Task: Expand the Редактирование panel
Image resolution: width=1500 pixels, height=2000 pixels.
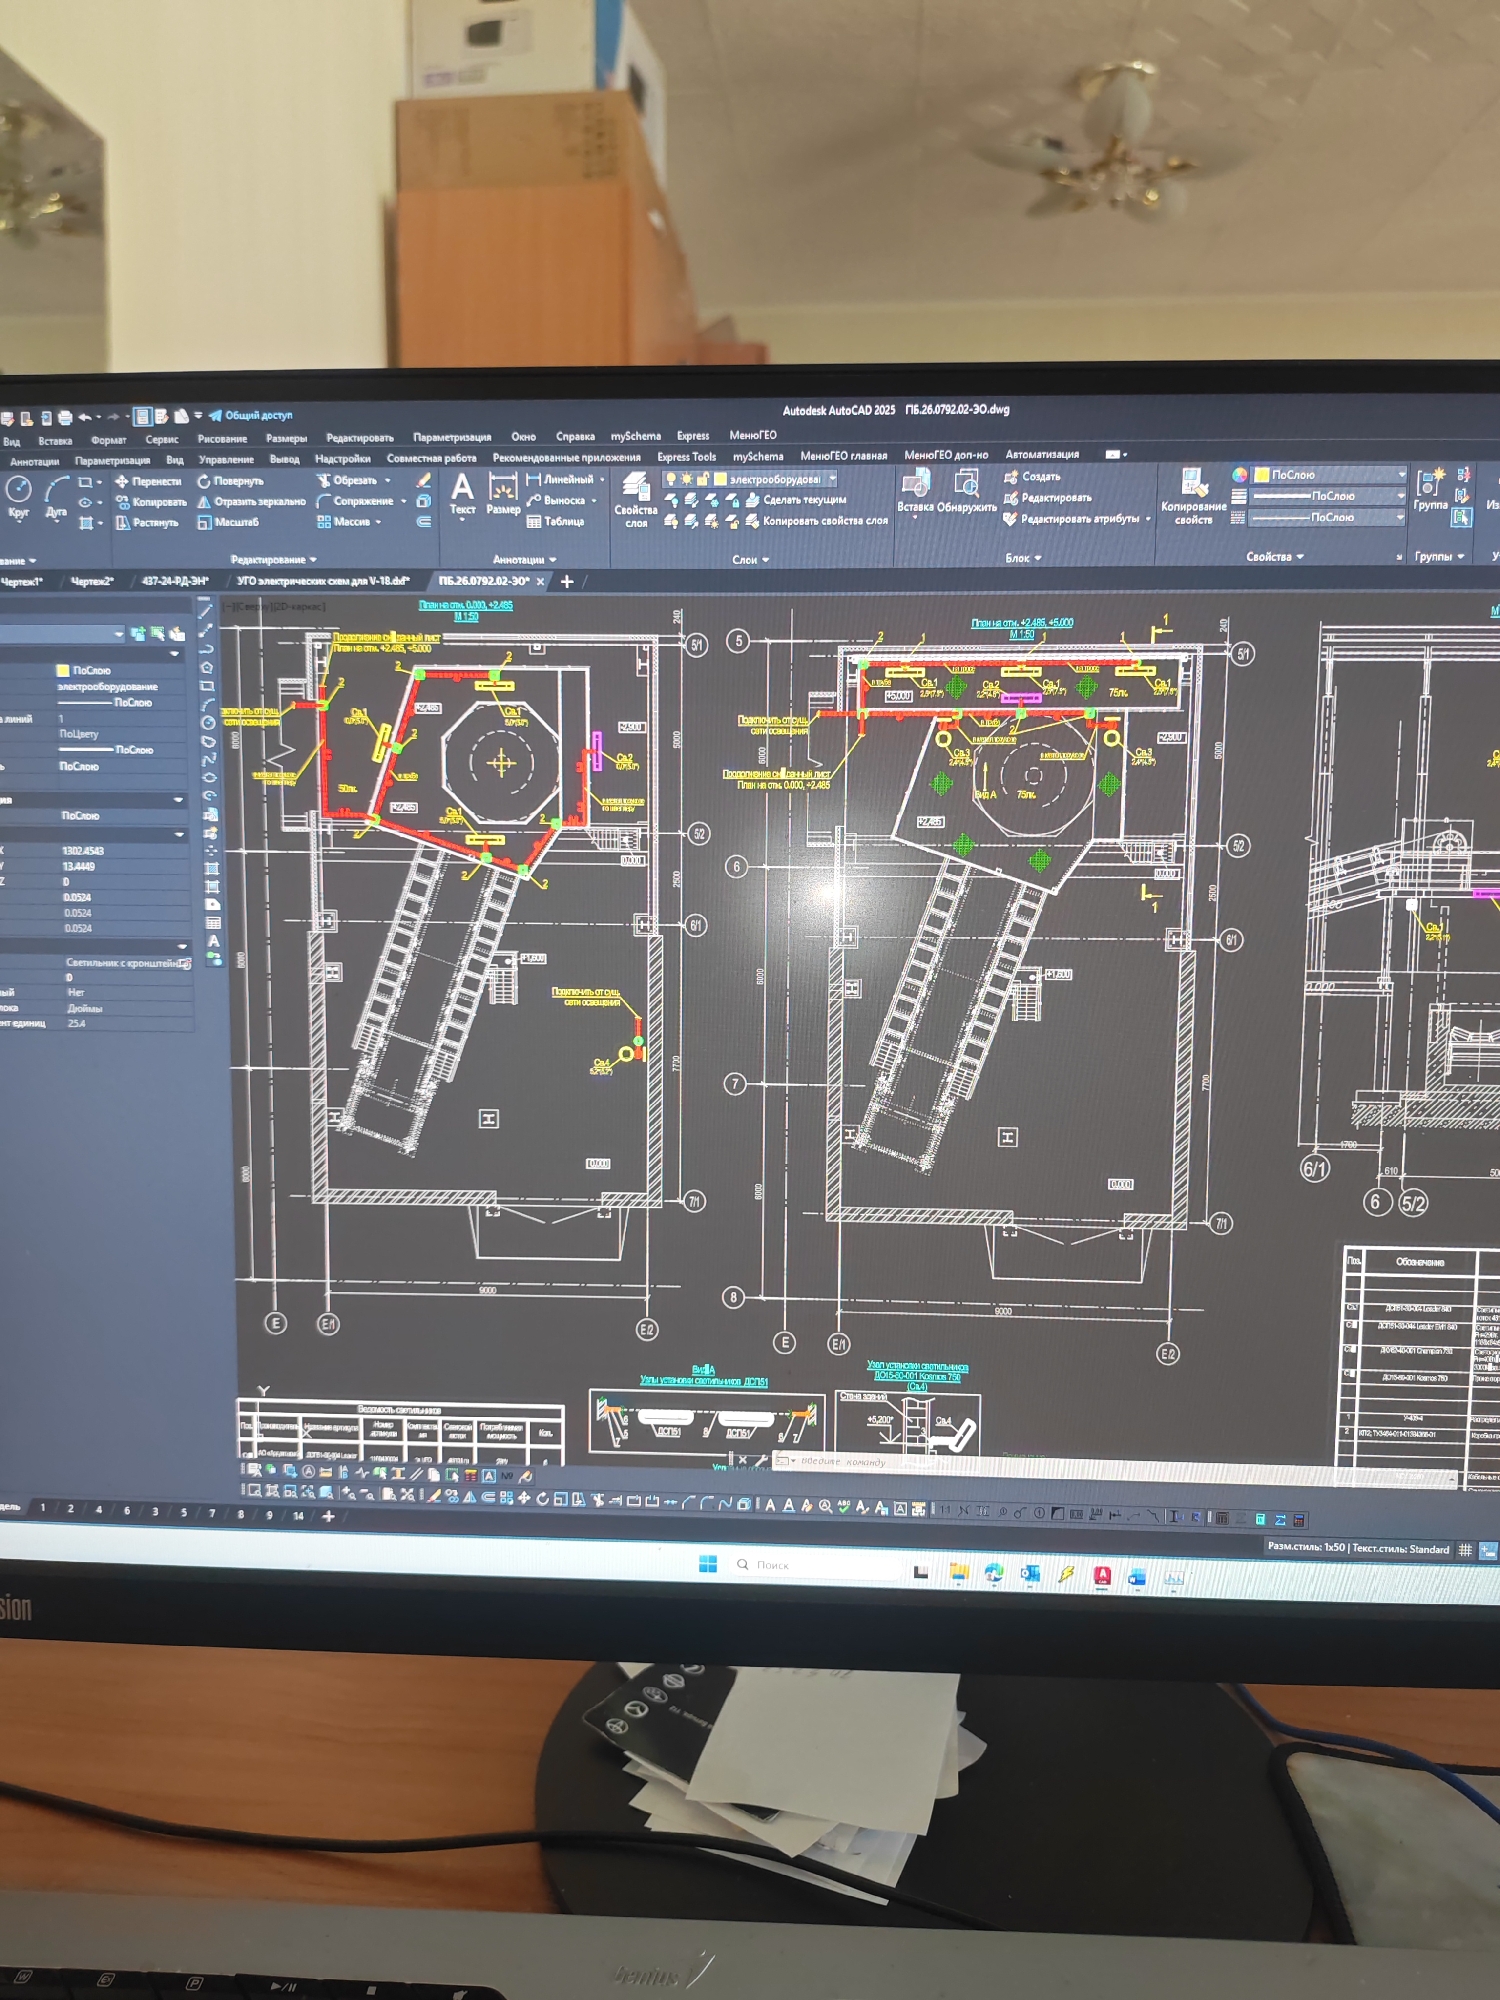Action: (x=273, y=559)
